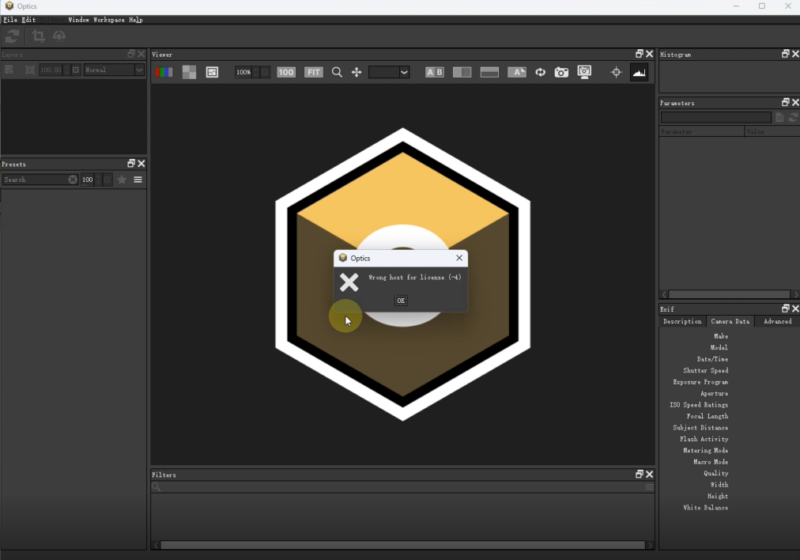
Task: Select the pan move tool icon
Action: coord(356,72)
